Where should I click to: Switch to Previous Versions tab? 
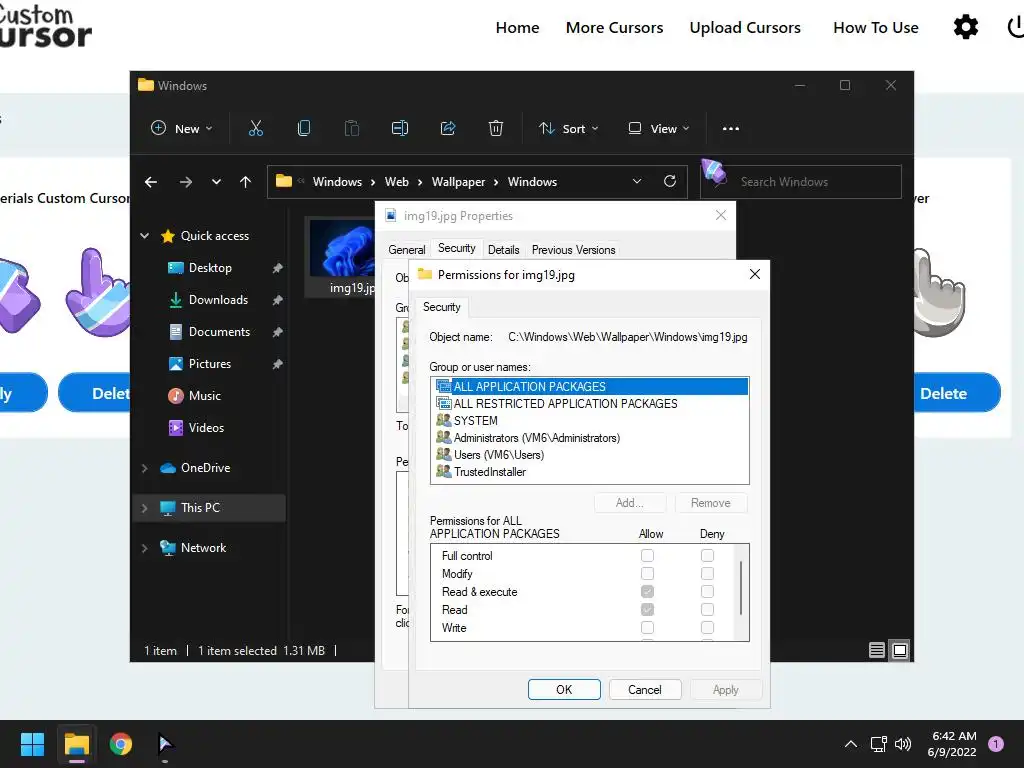pos(573,250)
